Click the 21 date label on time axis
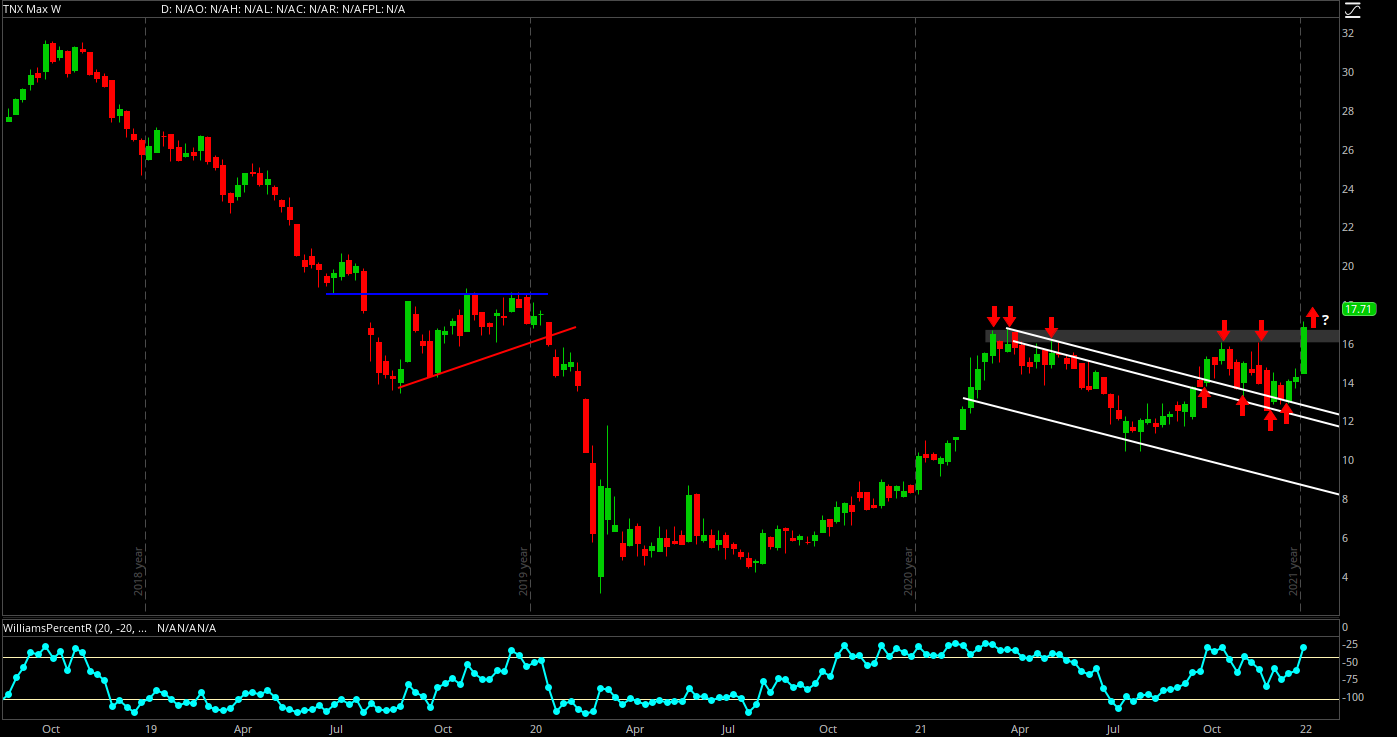Screen dimensions: 1397x737 point(921,729)
